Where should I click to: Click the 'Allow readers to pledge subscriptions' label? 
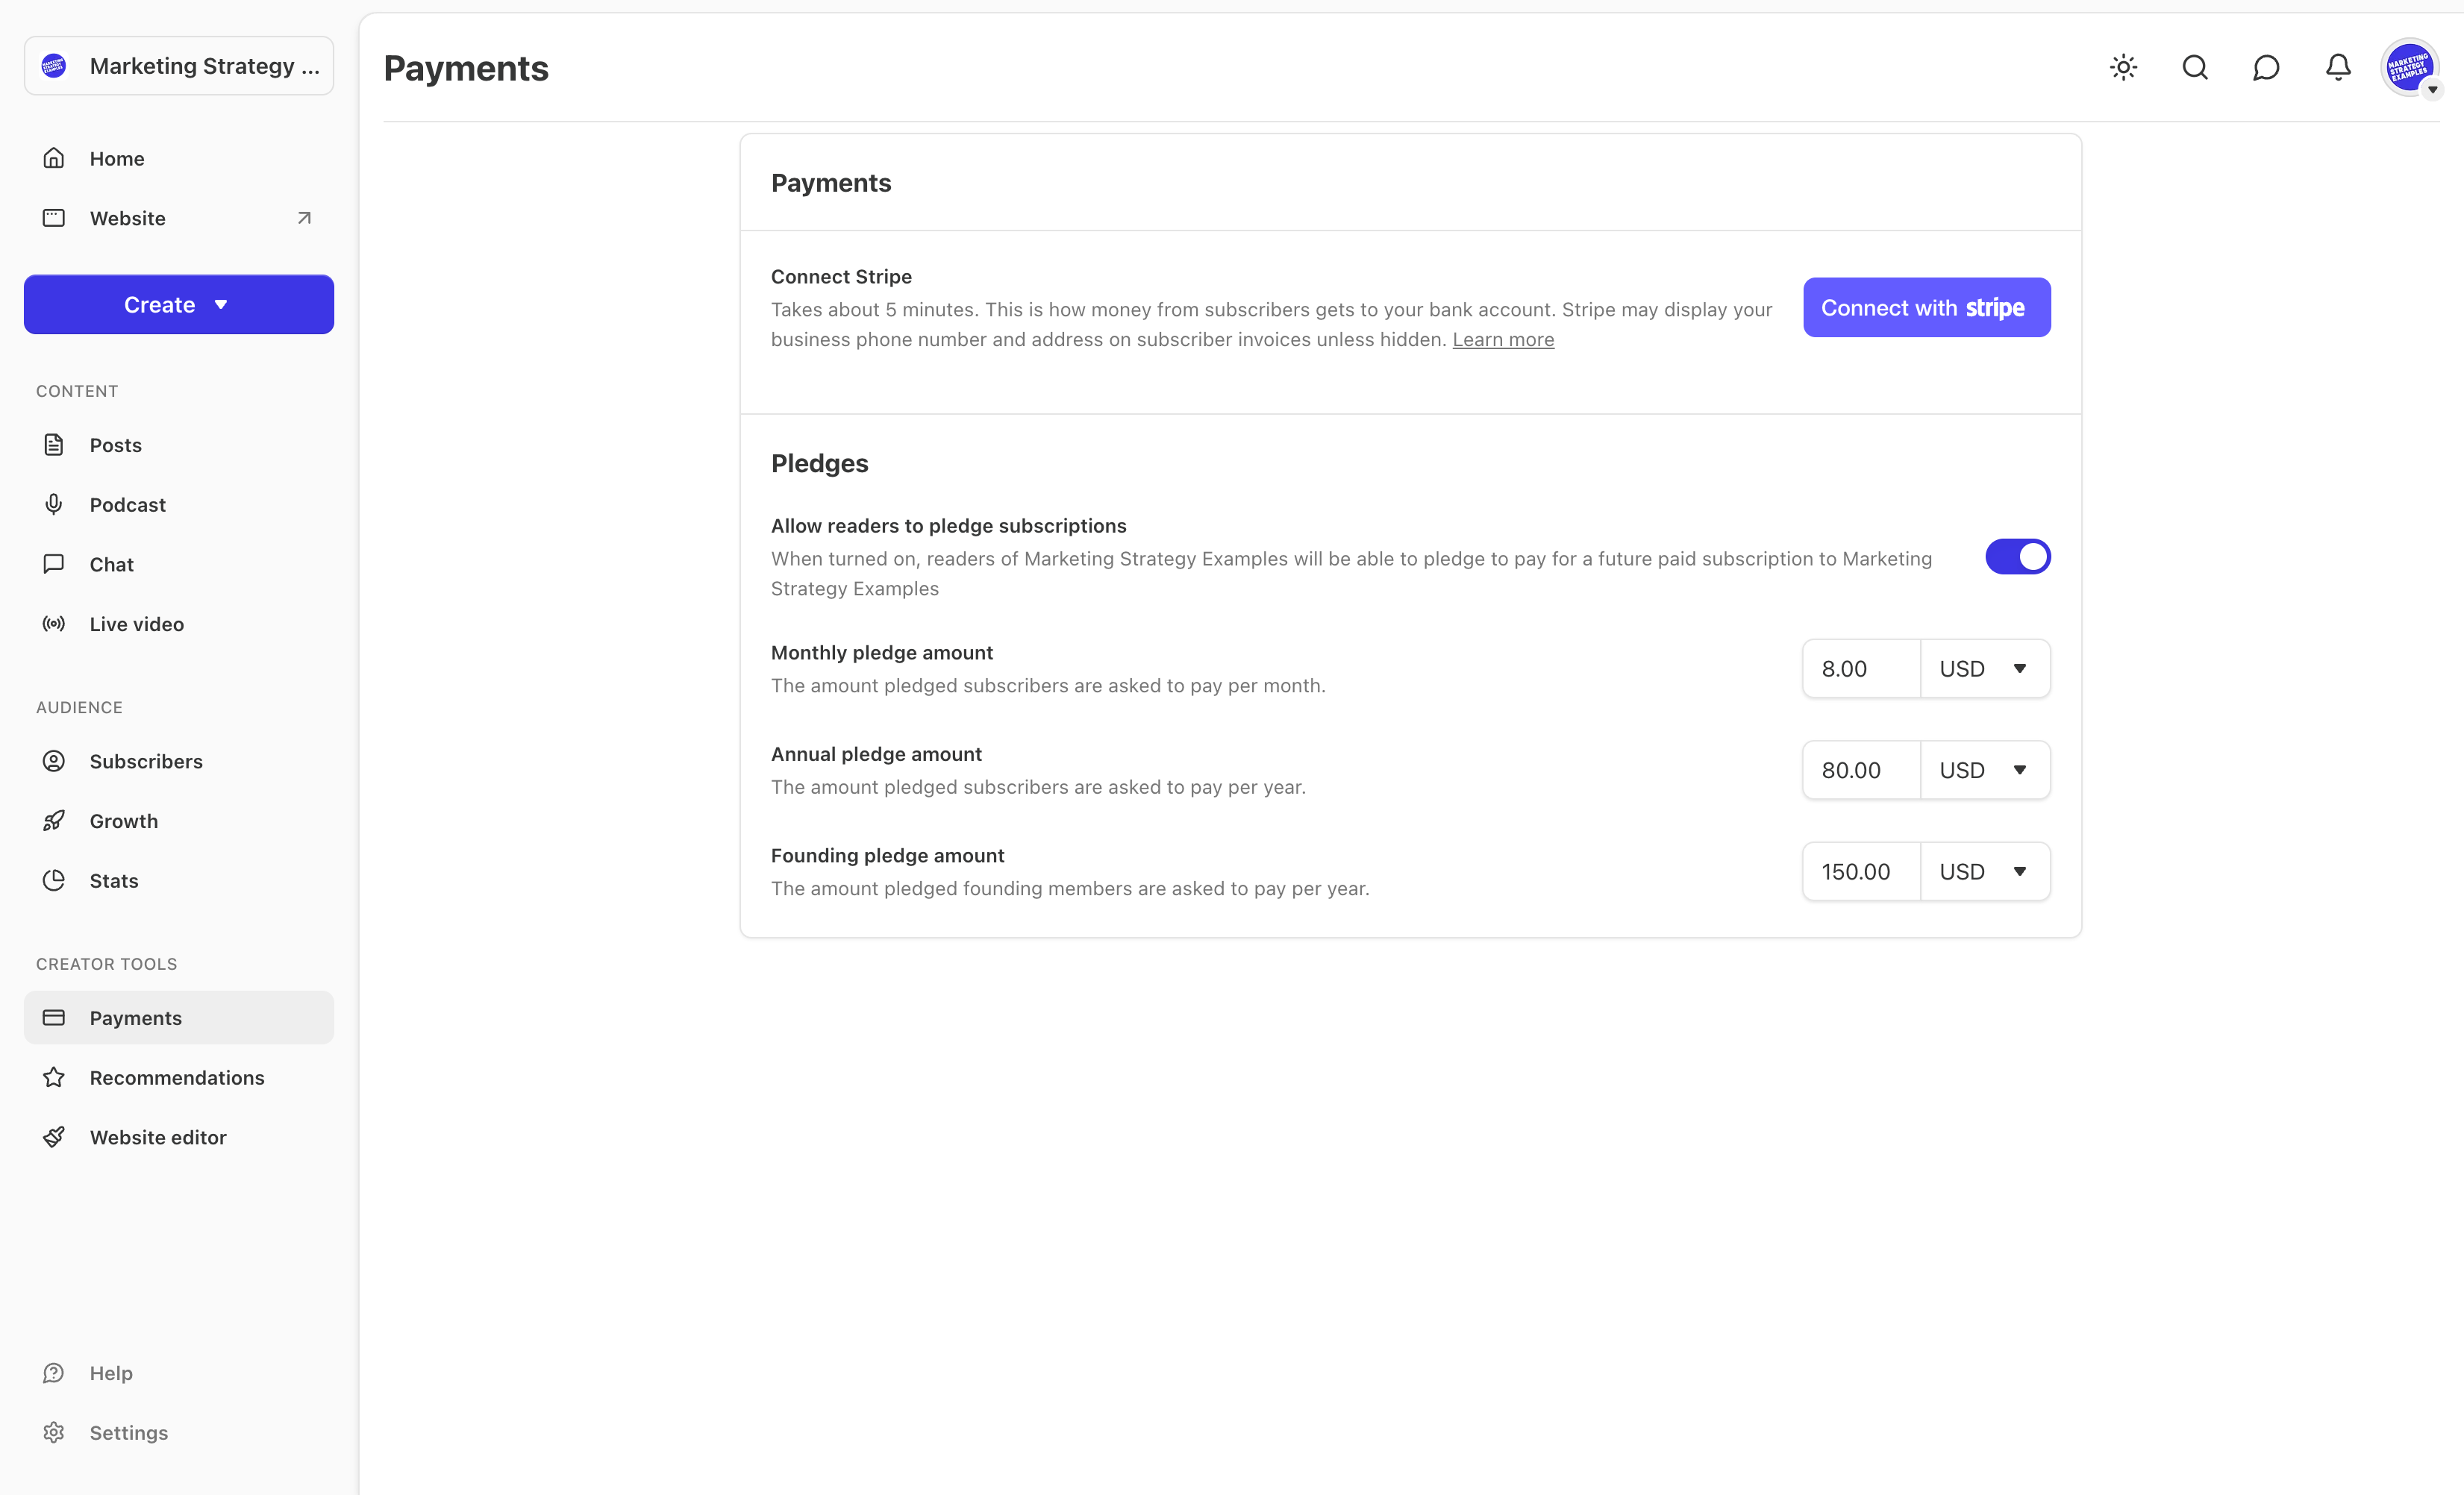[x=948, y=526]
